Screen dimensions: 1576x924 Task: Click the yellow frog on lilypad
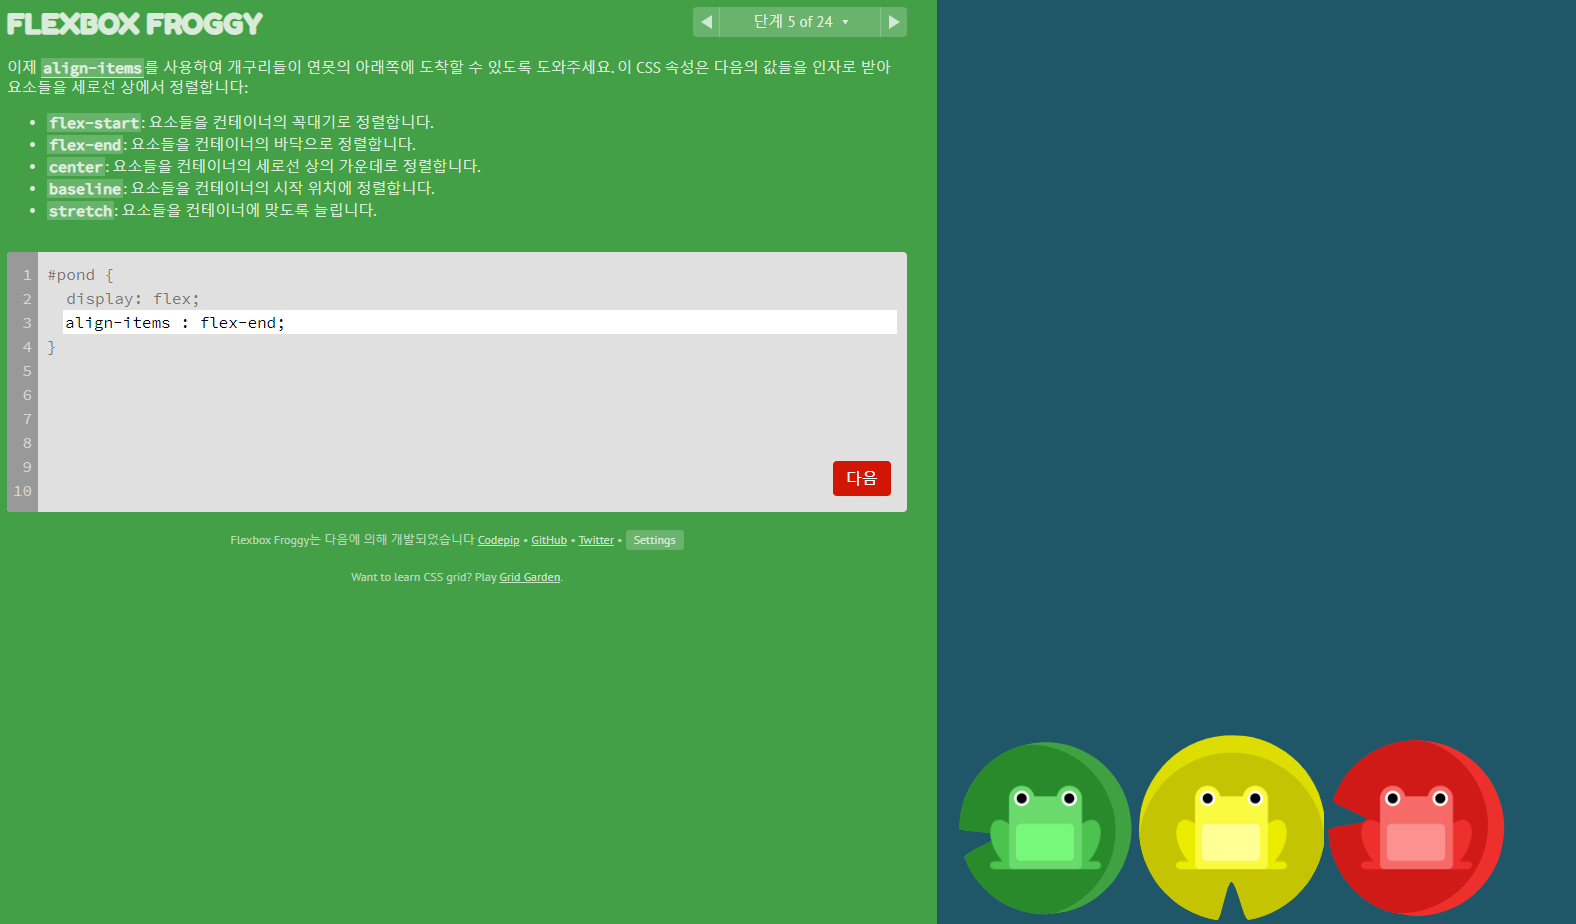tap(1232, 828)
